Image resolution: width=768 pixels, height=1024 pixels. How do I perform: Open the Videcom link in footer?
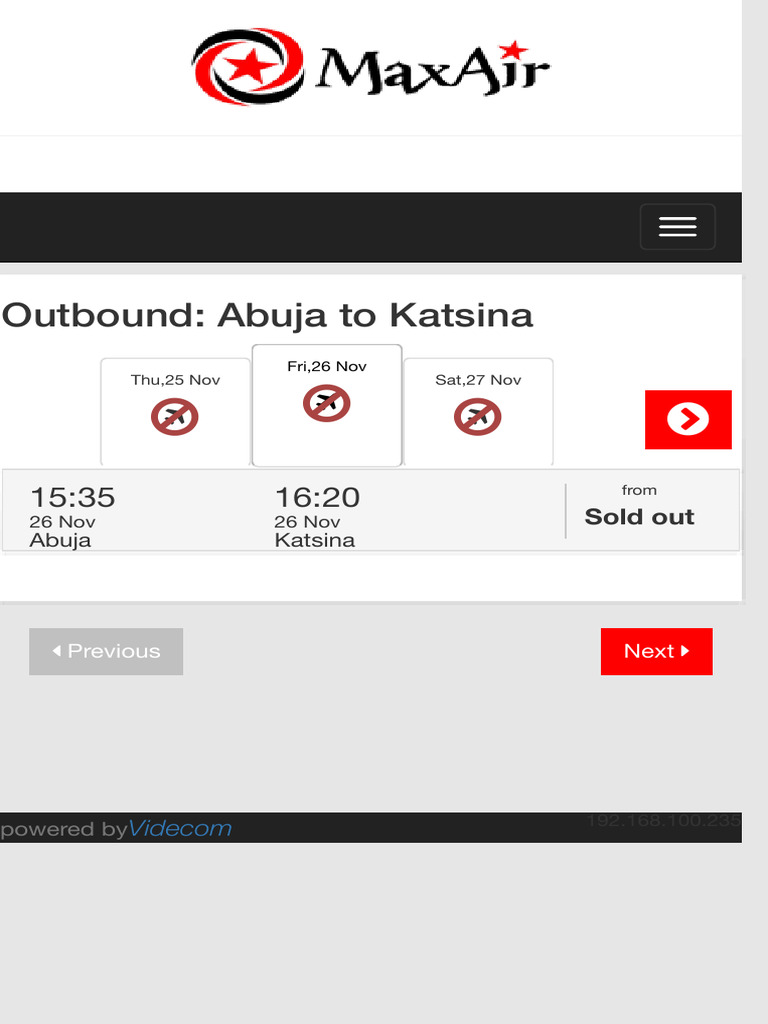point(180,828)
